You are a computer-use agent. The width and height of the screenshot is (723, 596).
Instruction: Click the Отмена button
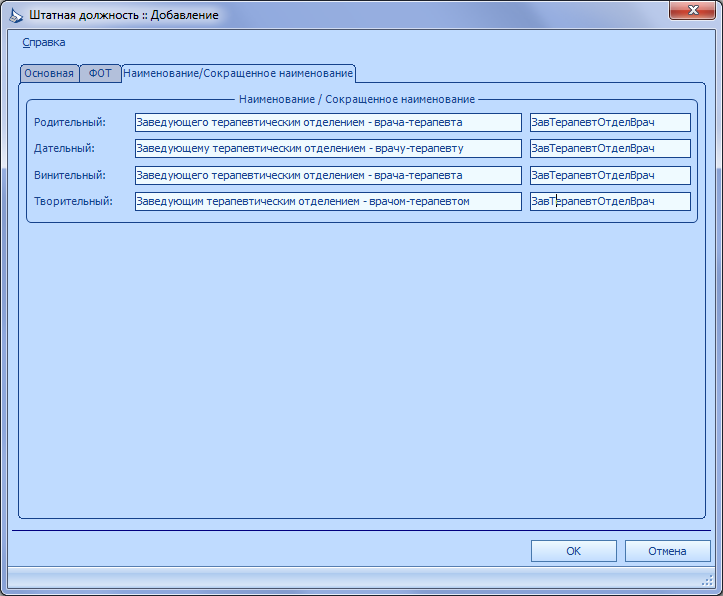click(x=667, y=551)
